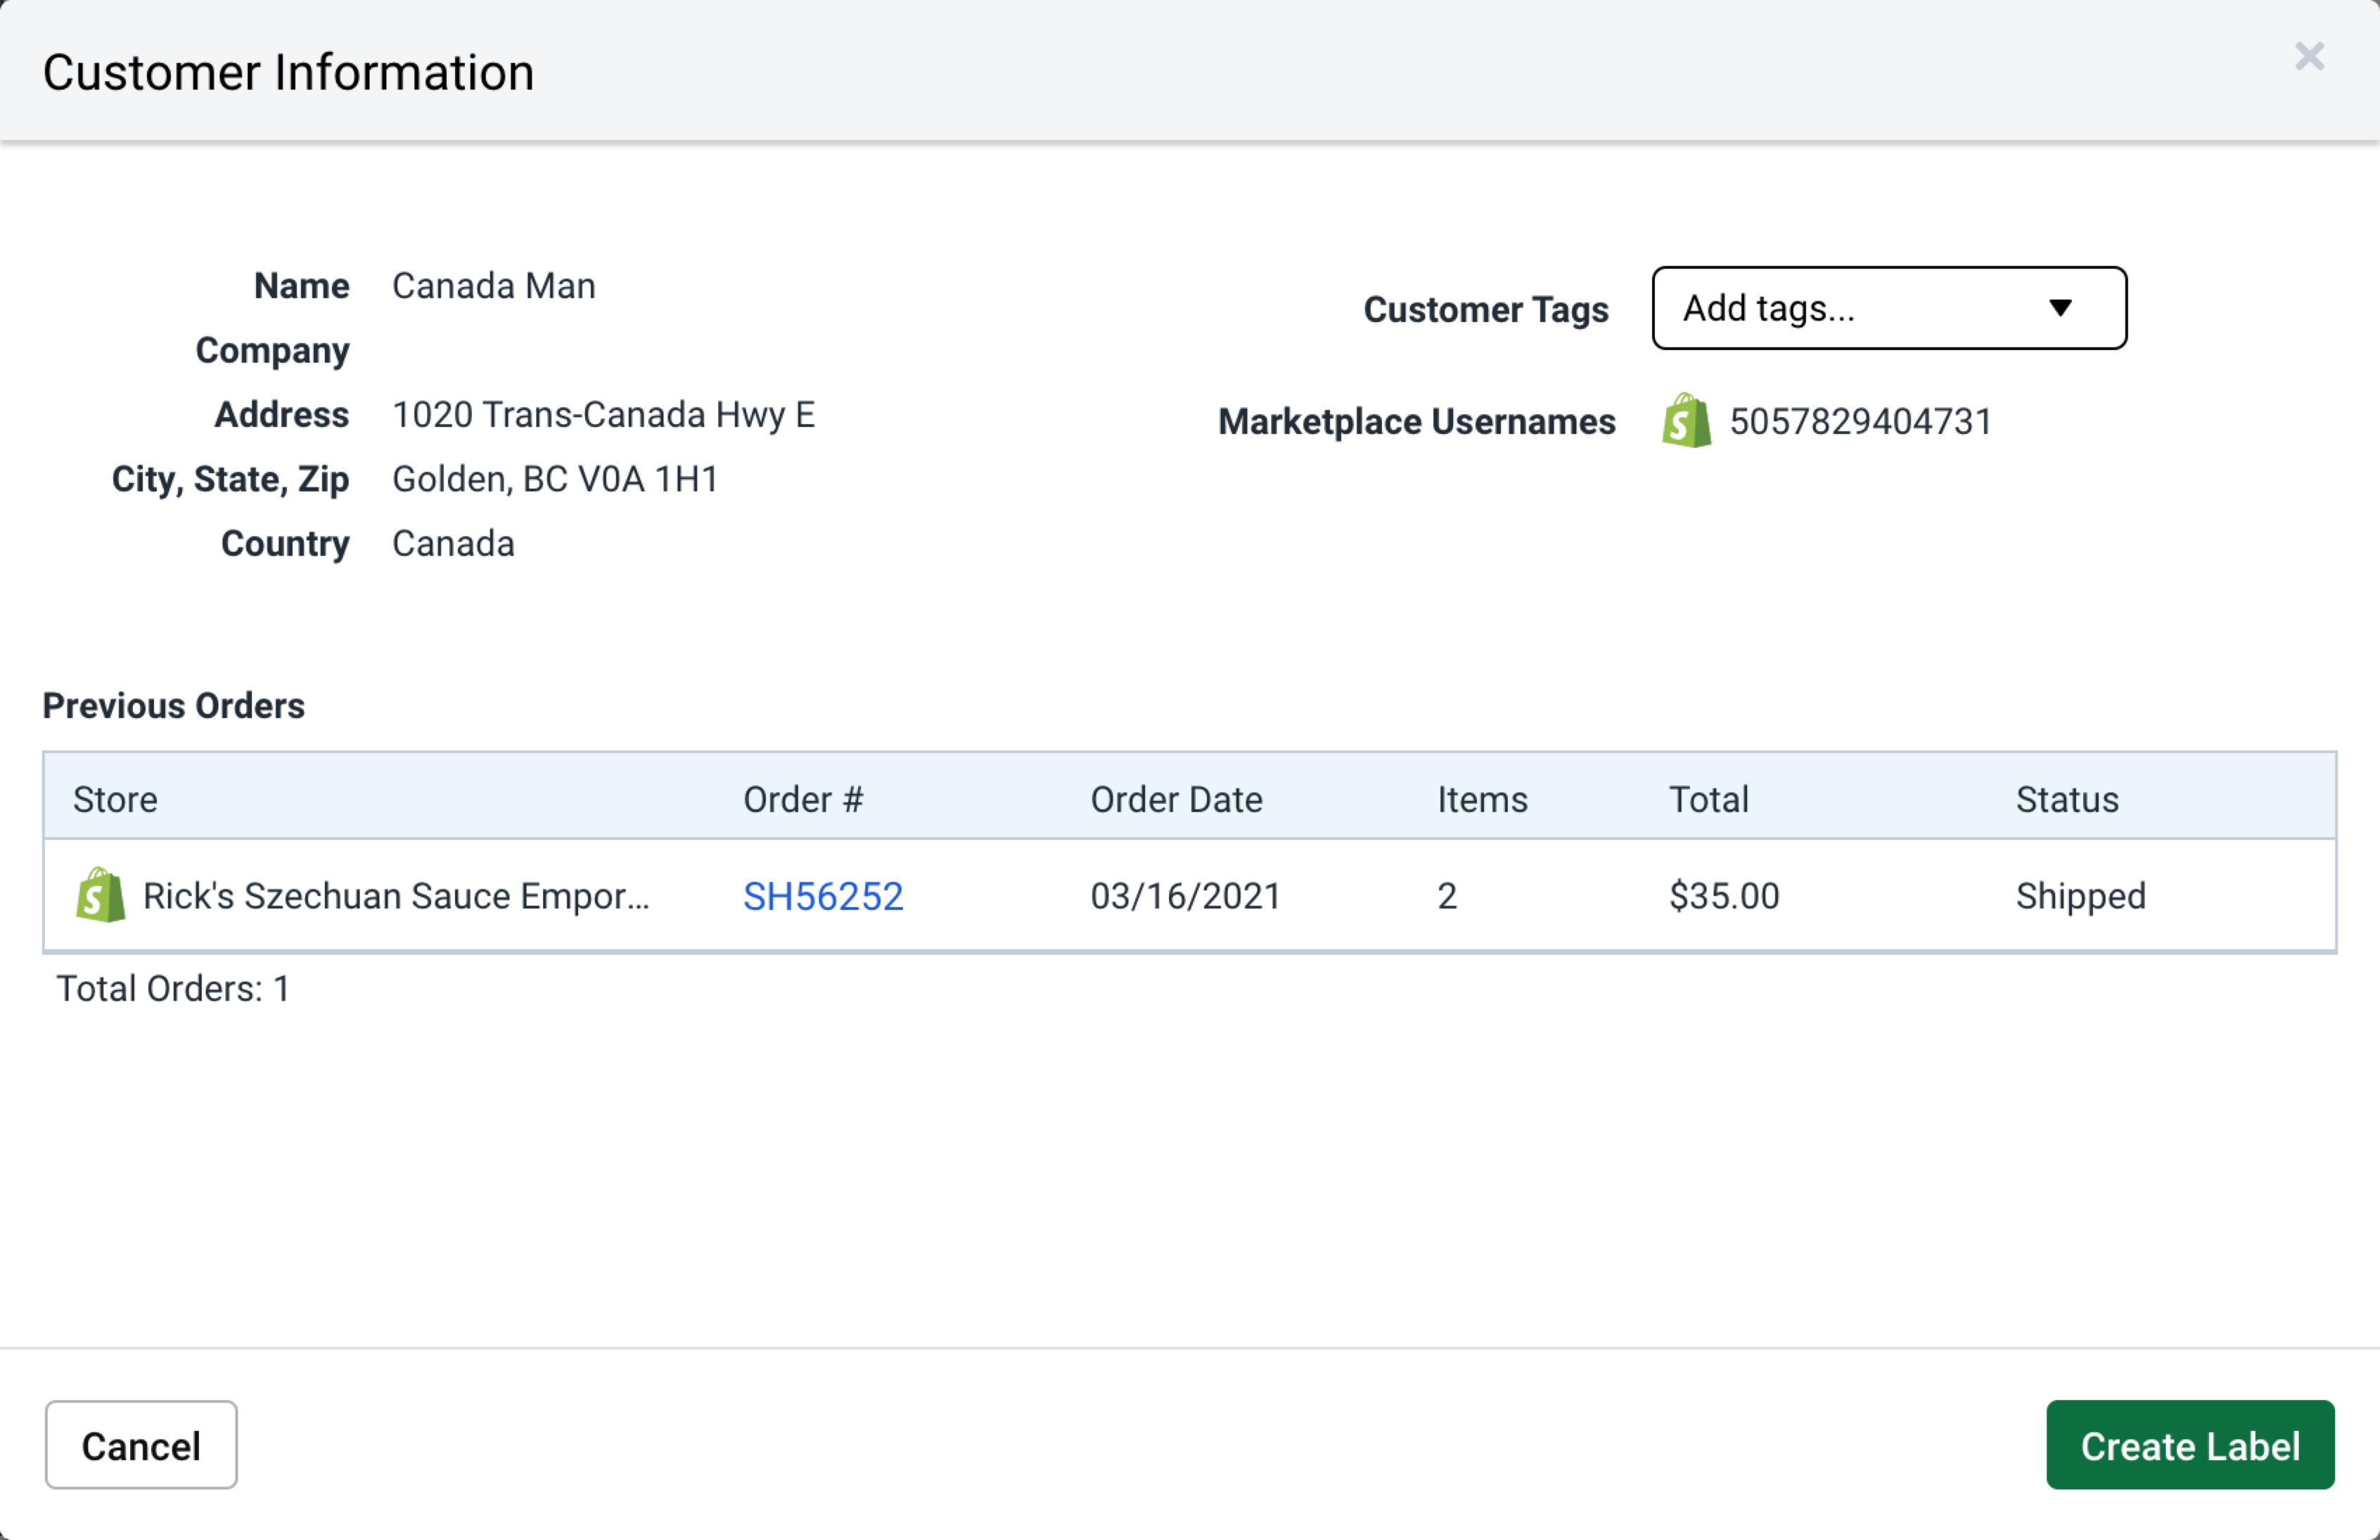
Task: Dismiss the dialog with the X icon
Action: pyautogui.click(x=2310, y=57)
